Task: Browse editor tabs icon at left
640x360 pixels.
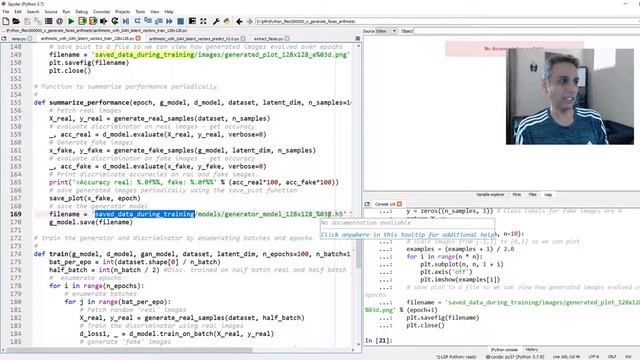Action: (x=4, y=38)
